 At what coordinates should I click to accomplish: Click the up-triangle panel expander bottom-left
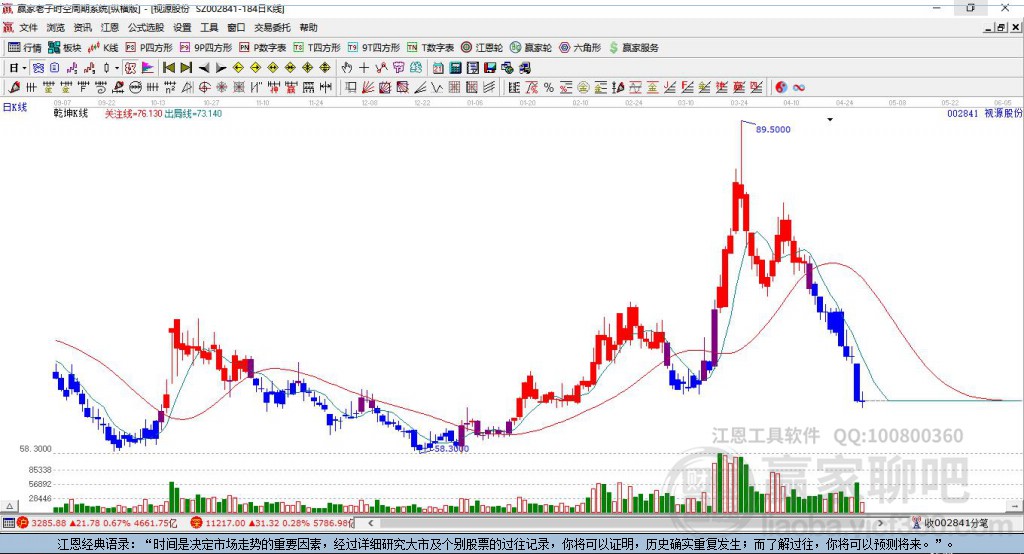click(x=10, y=506)
